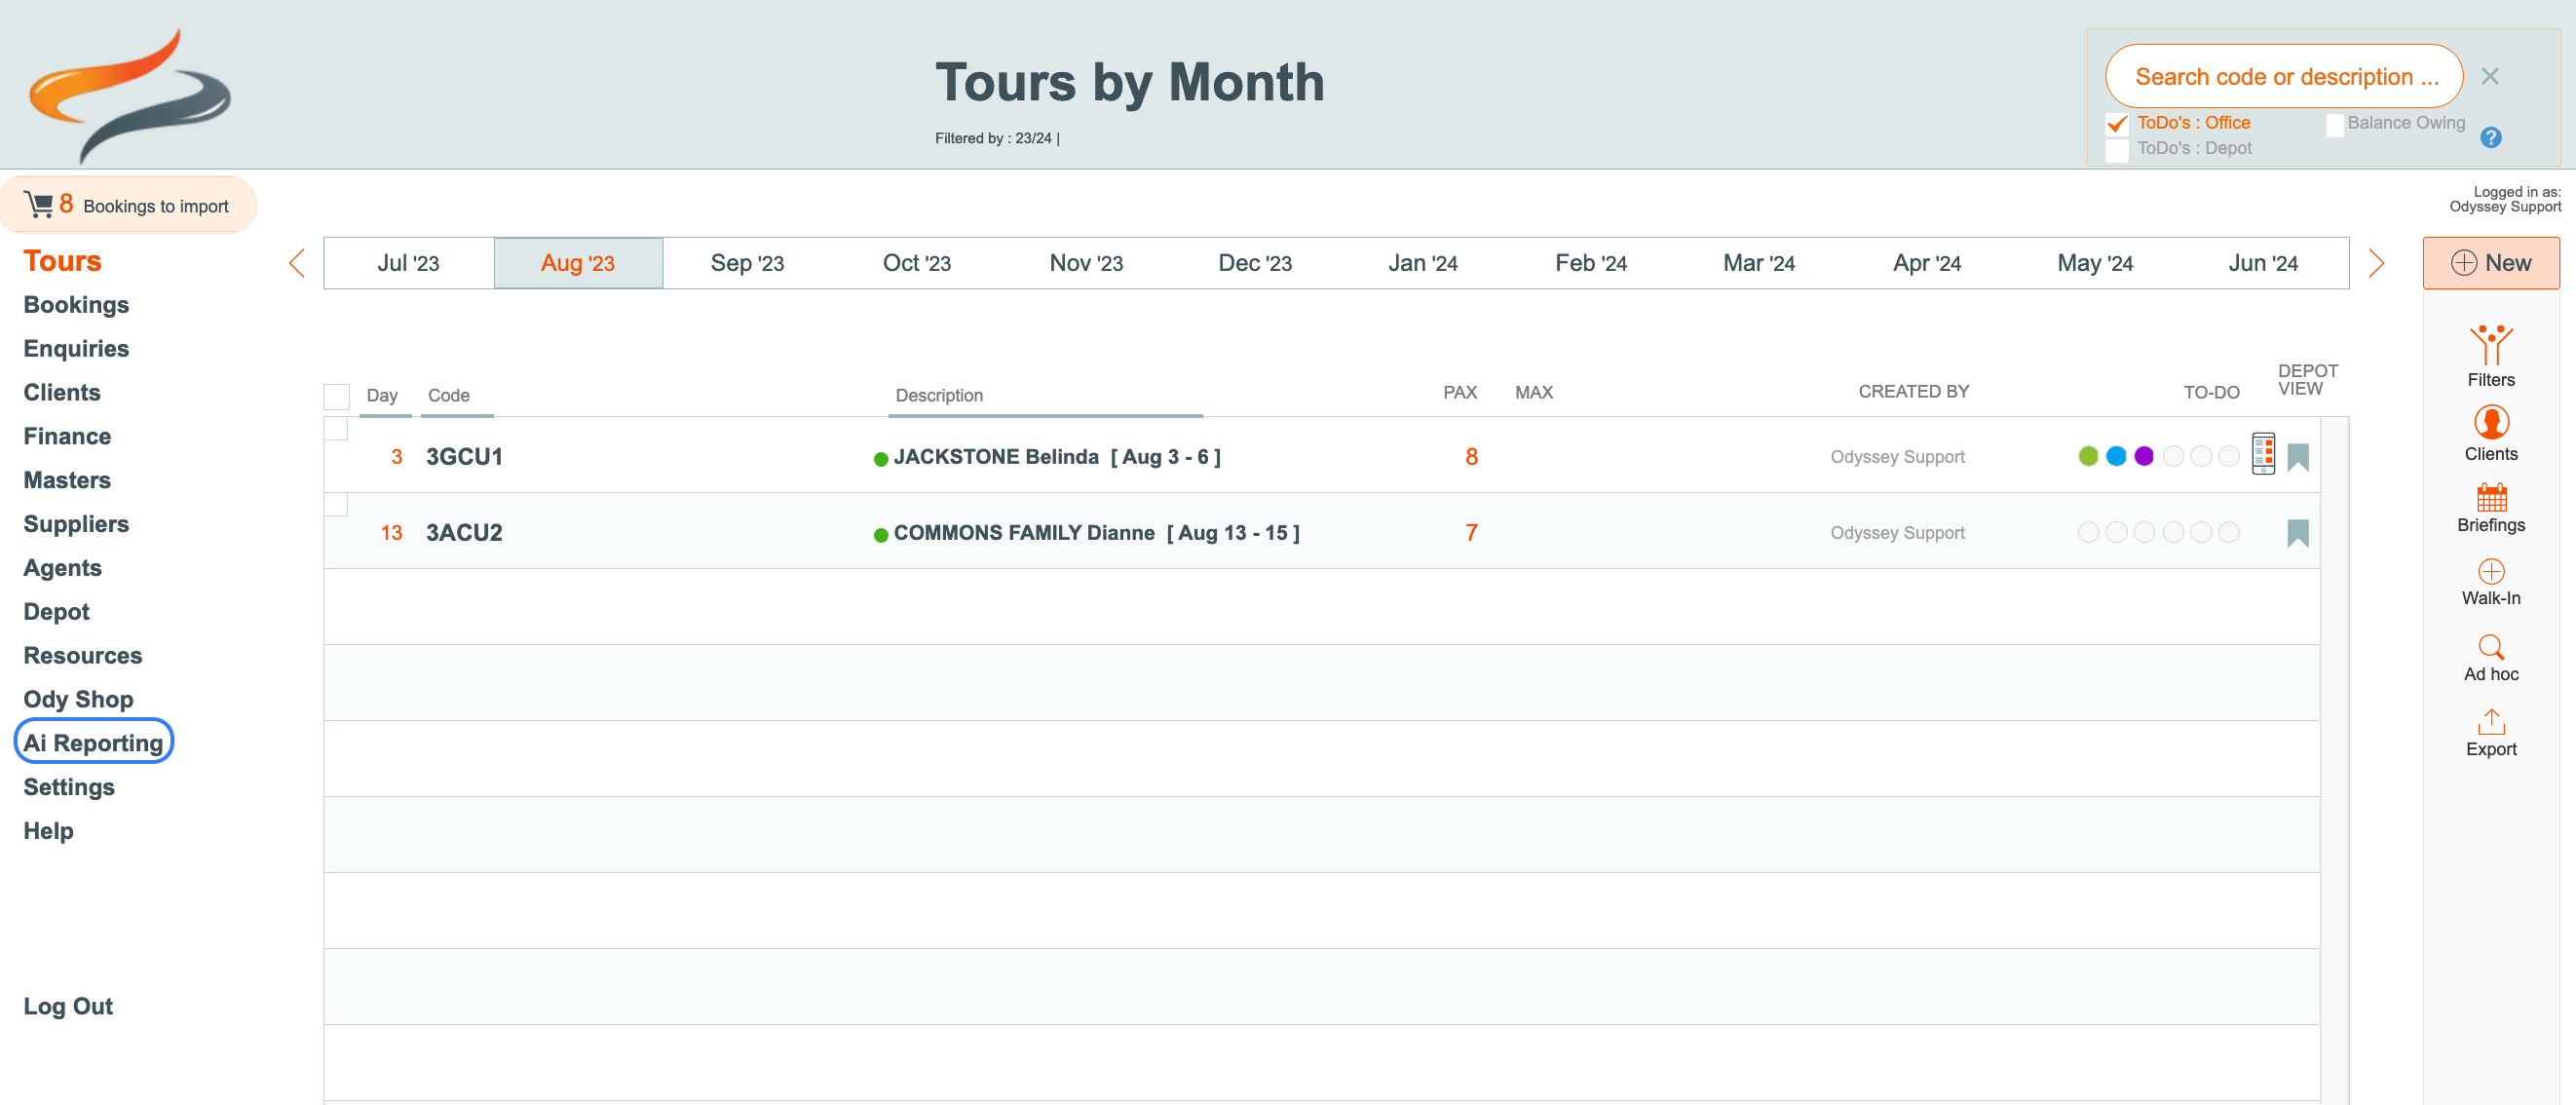Open Finance in the sidebar

(x=67, y=437)
